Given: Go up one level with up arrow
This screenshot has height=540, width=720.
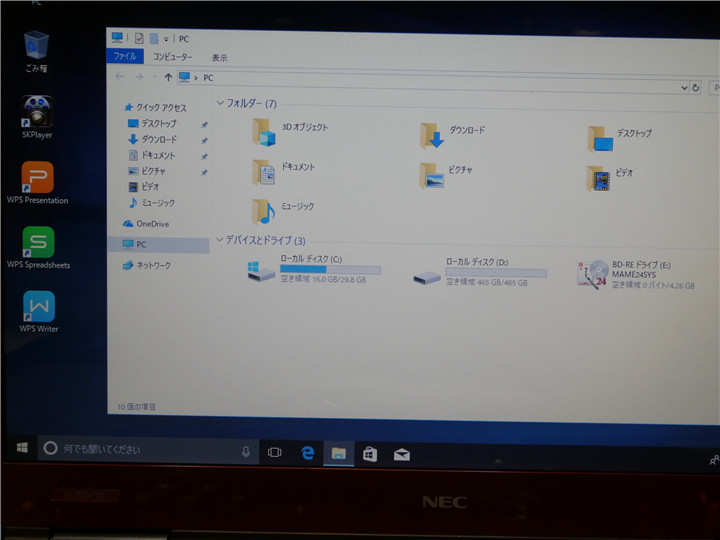Looking at the screenshot, I should click(168, 77).
